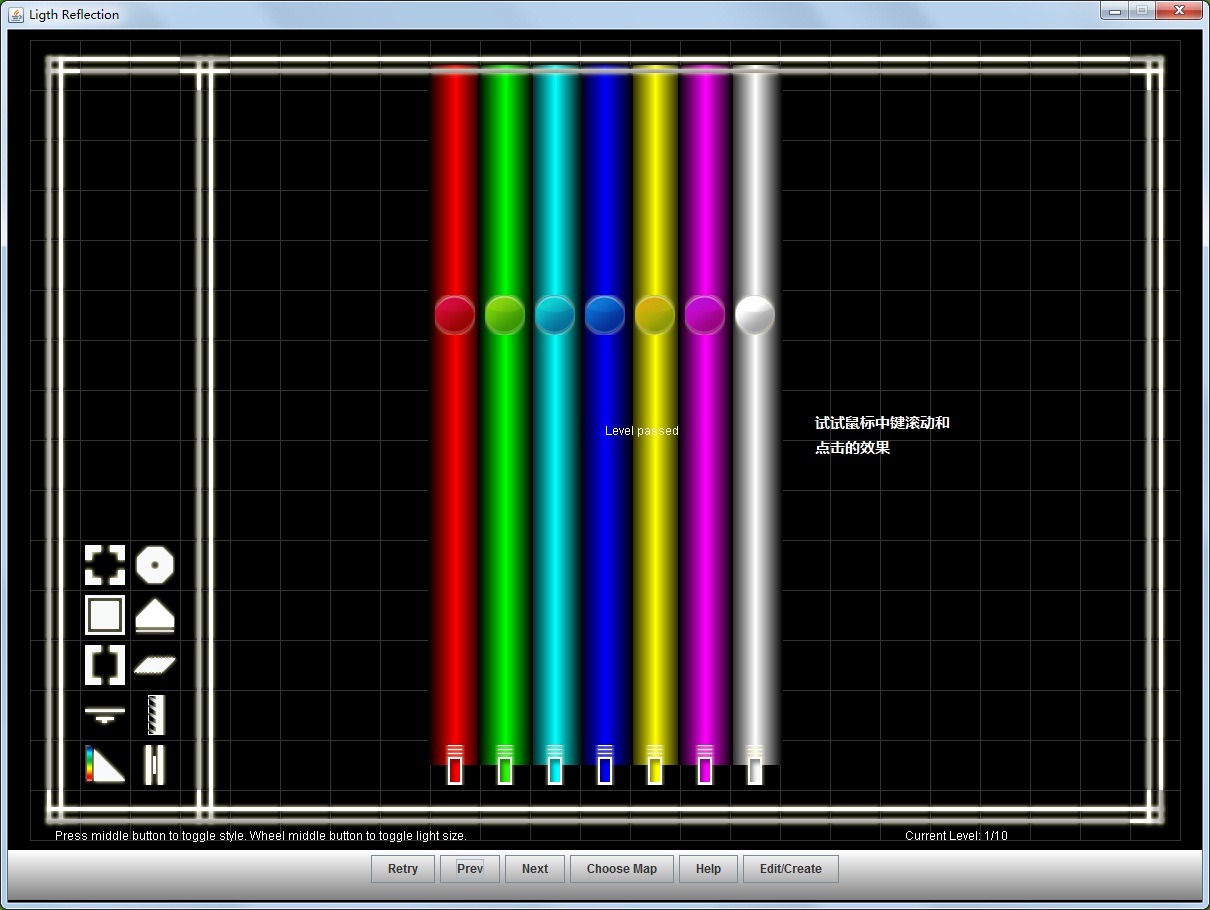
Task: Click the red light emitter
Action: [x=455, y=766]
